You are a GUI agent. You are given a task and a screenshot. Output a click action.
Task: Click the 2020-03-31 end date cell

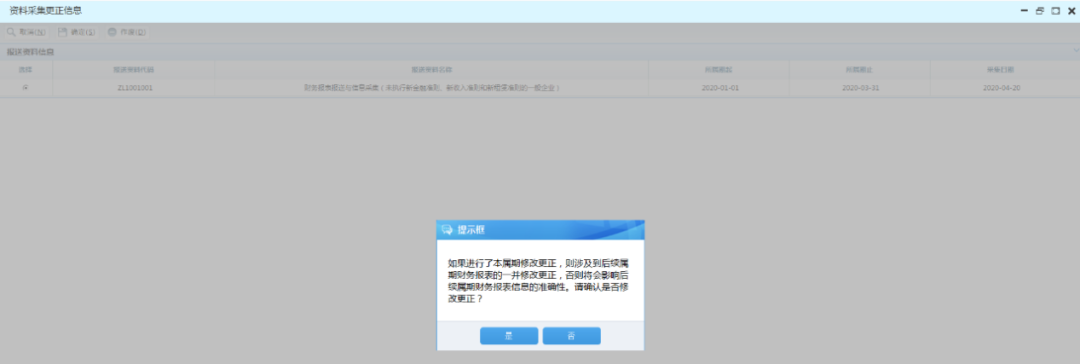tap(860, 88)
